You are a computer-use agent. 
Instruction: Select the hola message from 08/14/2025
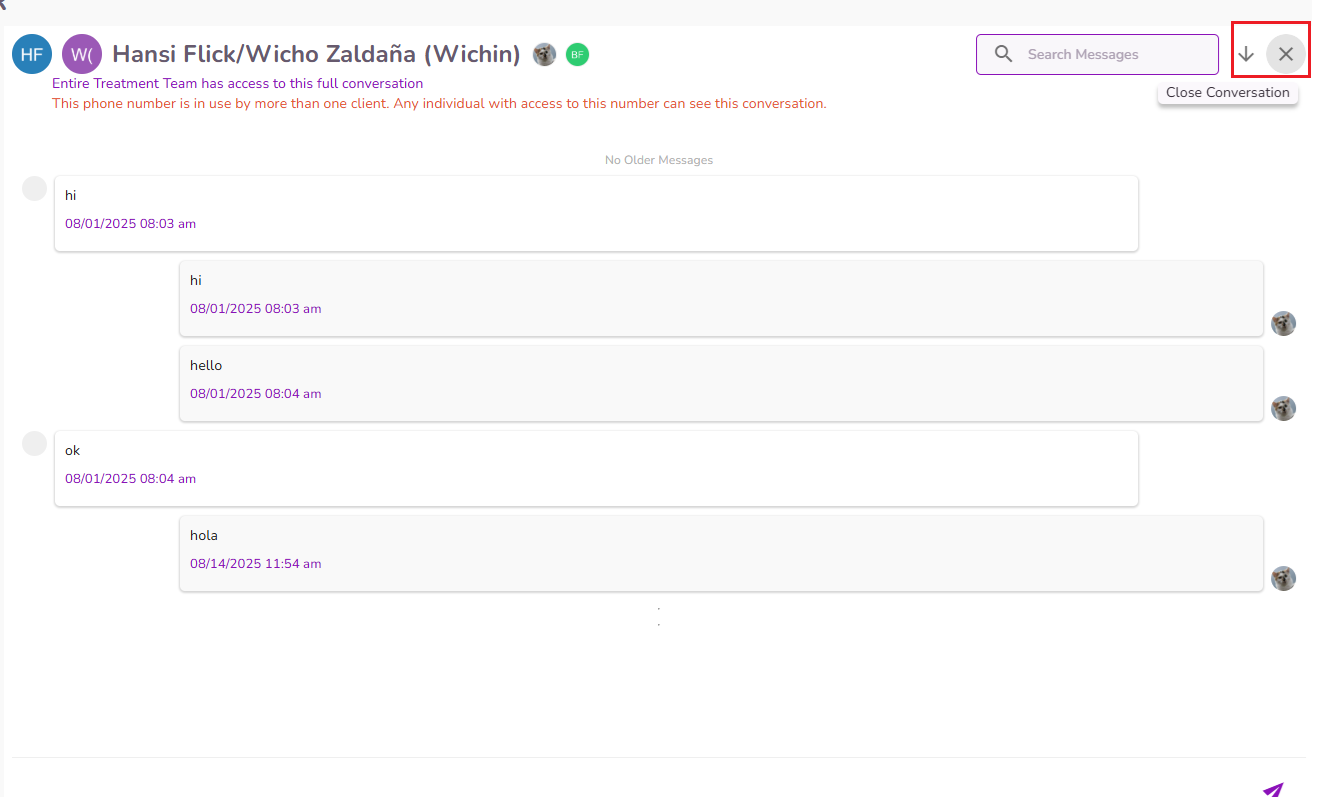[x=721, y=553]
